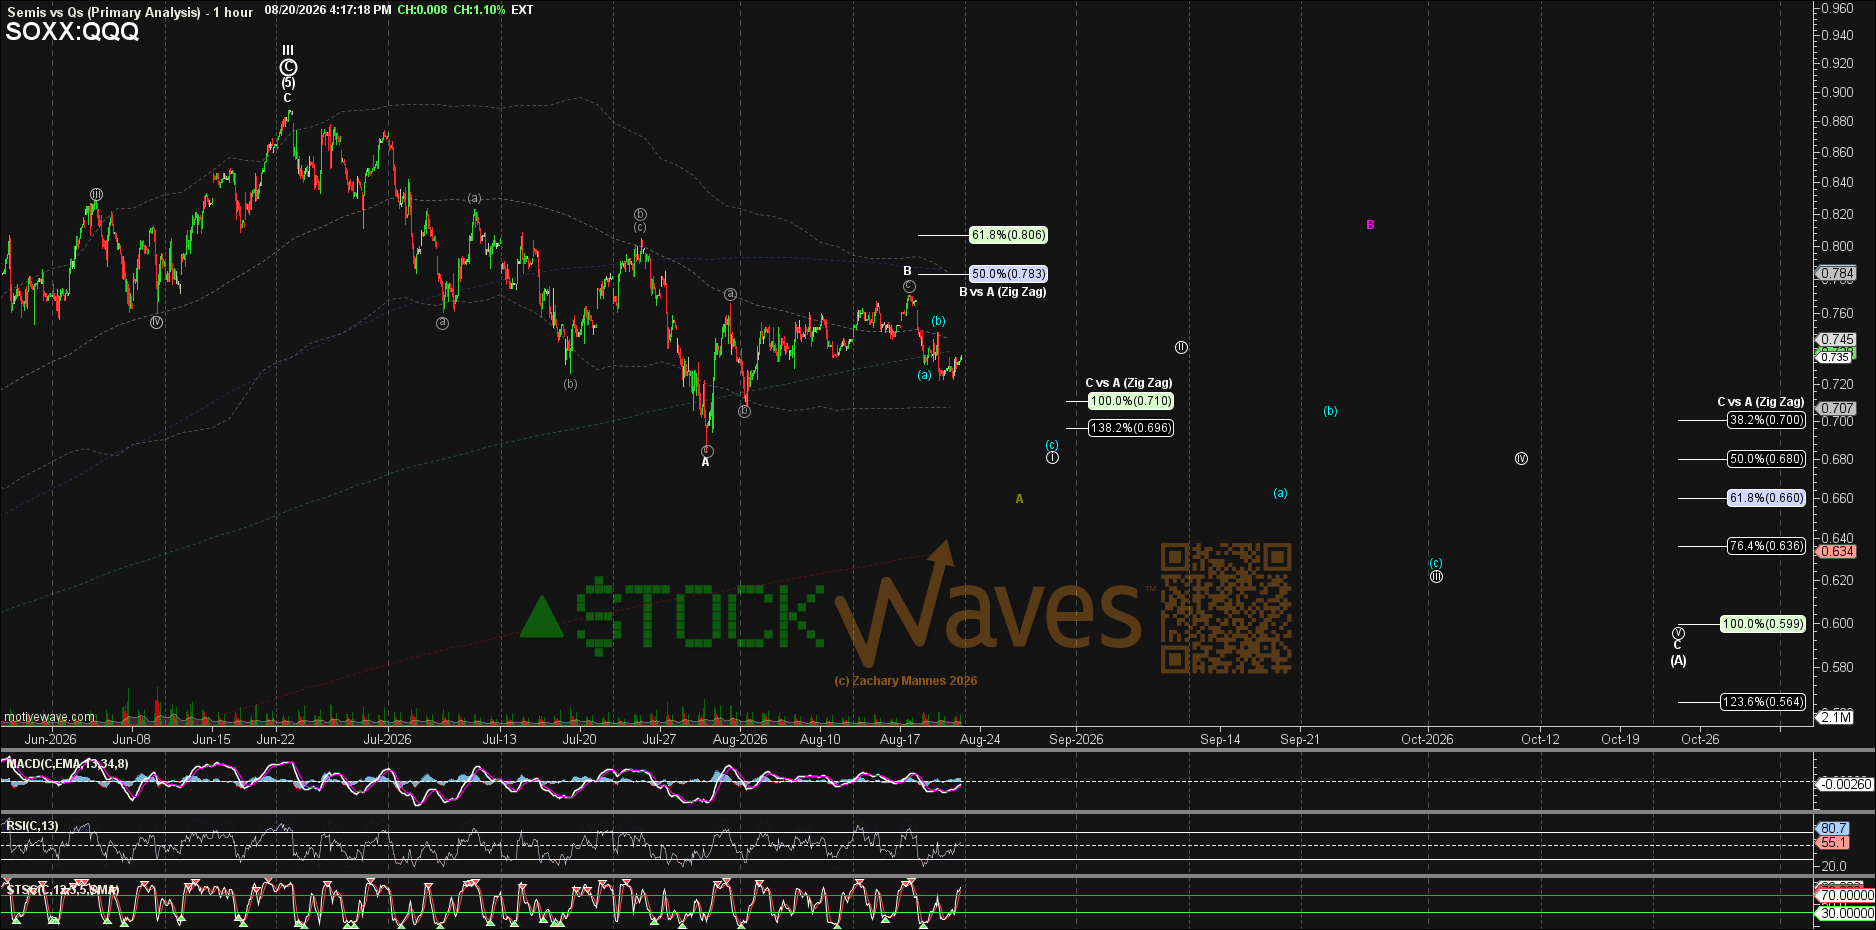Click the 70.0000 stochastic level marker
This screenshot has height=930, width=1876.
coord(1846,896)
